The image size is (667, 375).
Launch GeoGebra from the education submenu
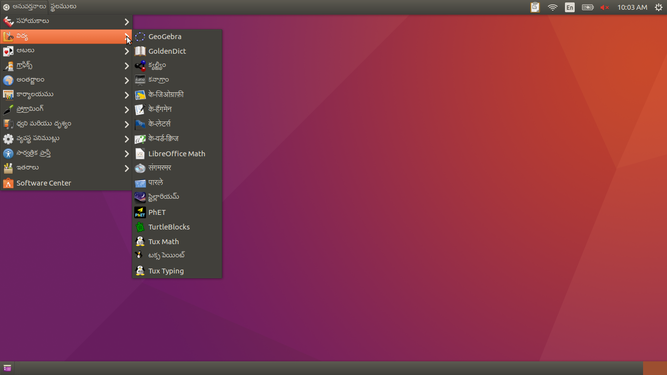[x=177, y=37]
